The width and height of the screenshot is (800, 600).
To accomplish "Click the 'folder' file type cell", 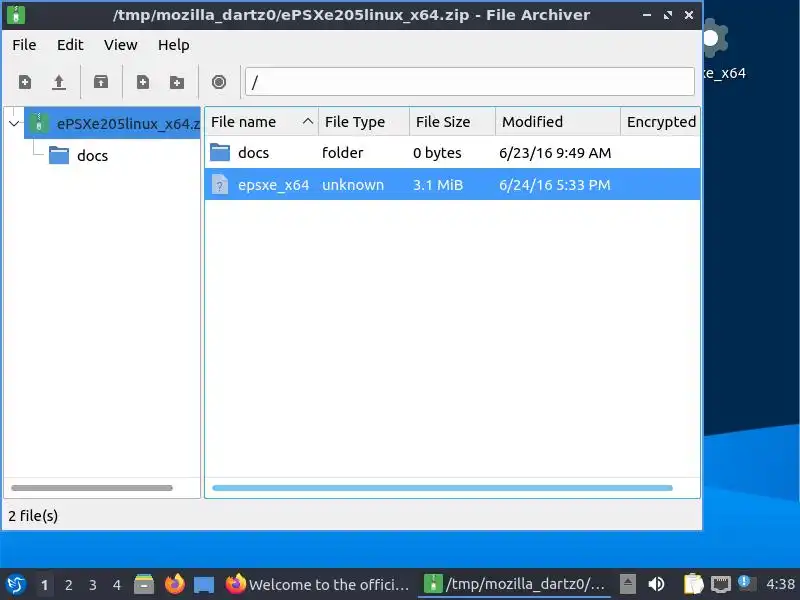I will coord(342,153).
